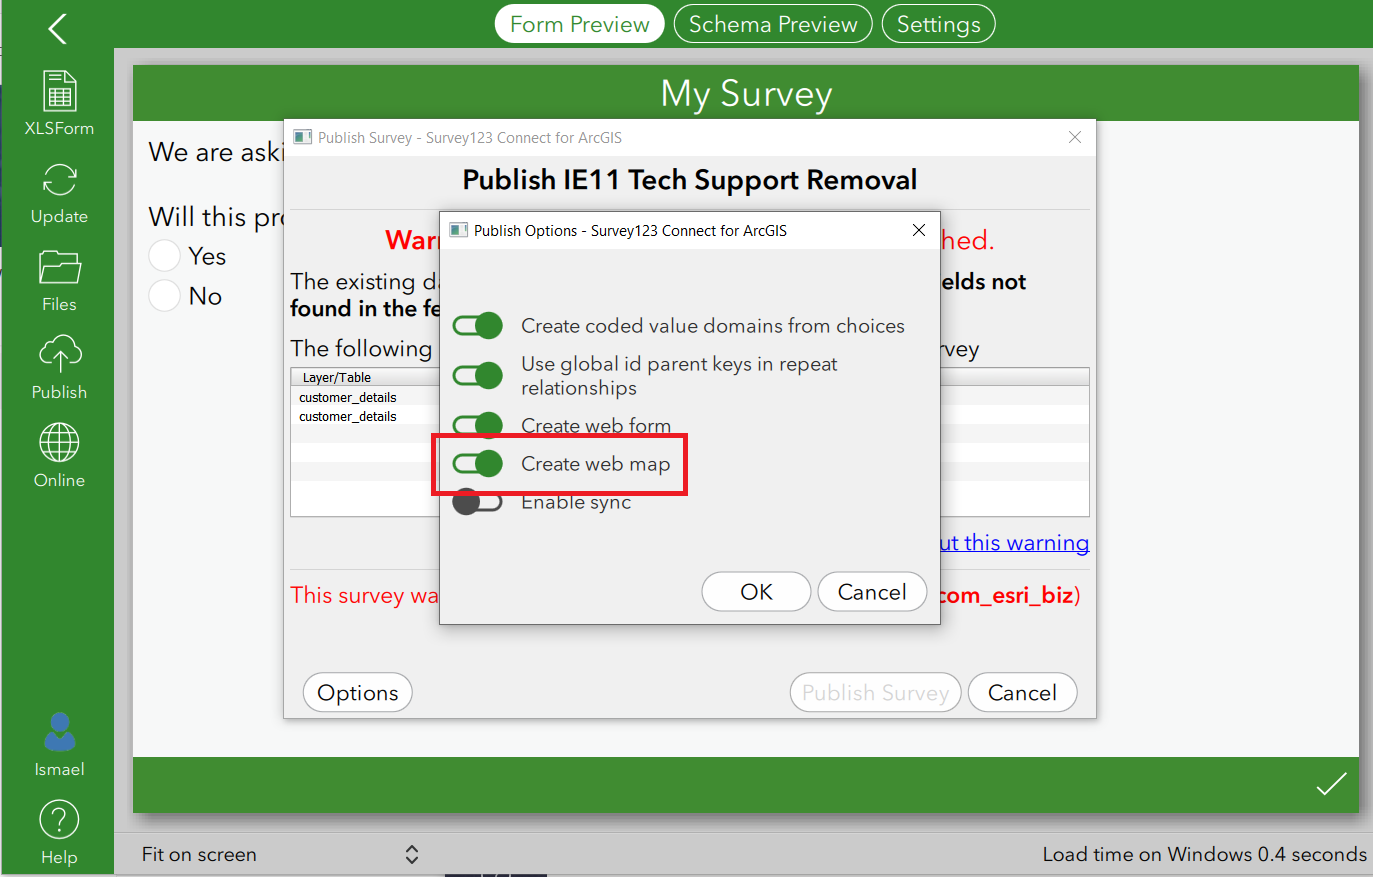
Task: Open the XLSForm spreadsheet icon
Action: coord(59,91)
